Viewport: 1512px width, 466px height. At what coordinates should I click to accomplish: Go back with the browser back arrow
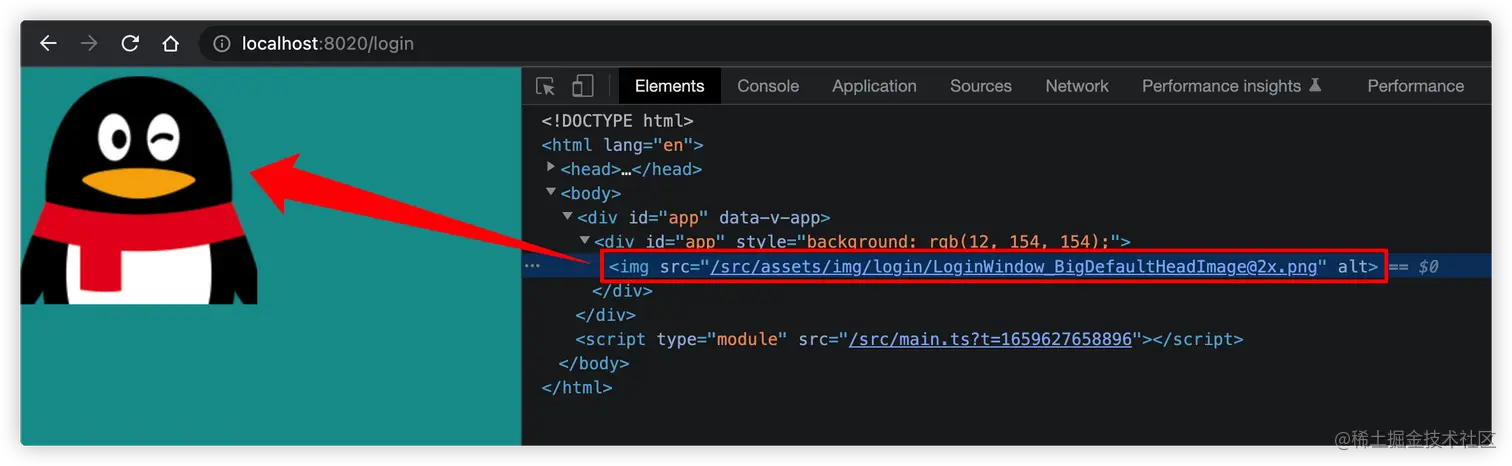point(48,43)
